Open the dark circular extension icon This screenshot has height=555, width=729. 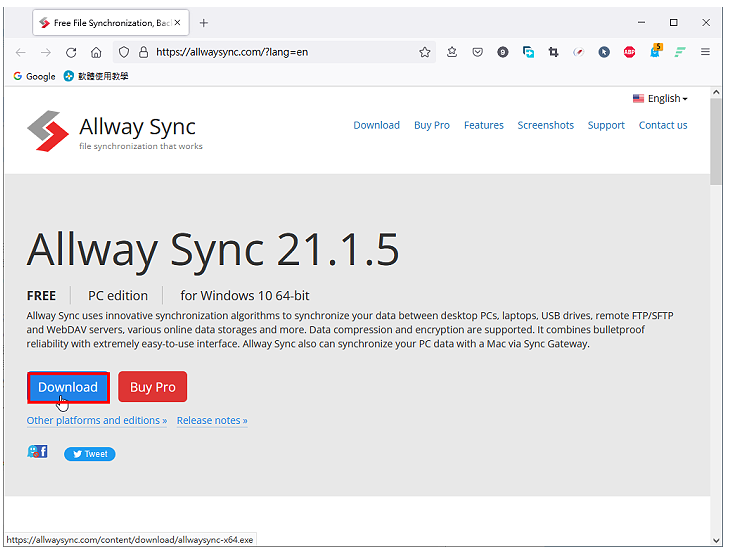(503, 52)
